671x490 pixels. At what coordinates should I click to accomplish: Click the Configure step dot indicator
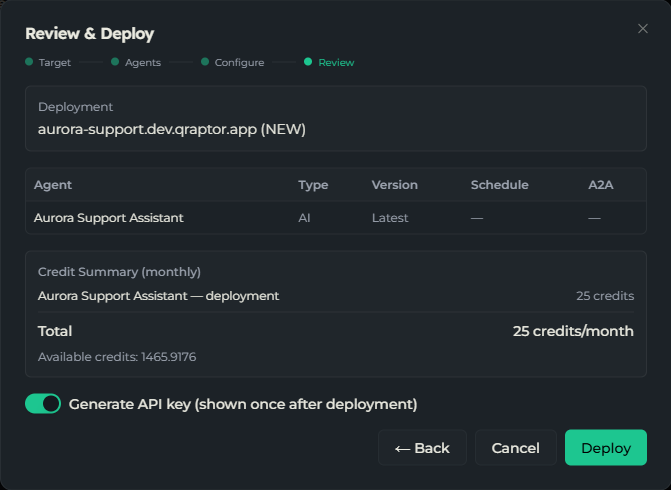coord(205,62)
